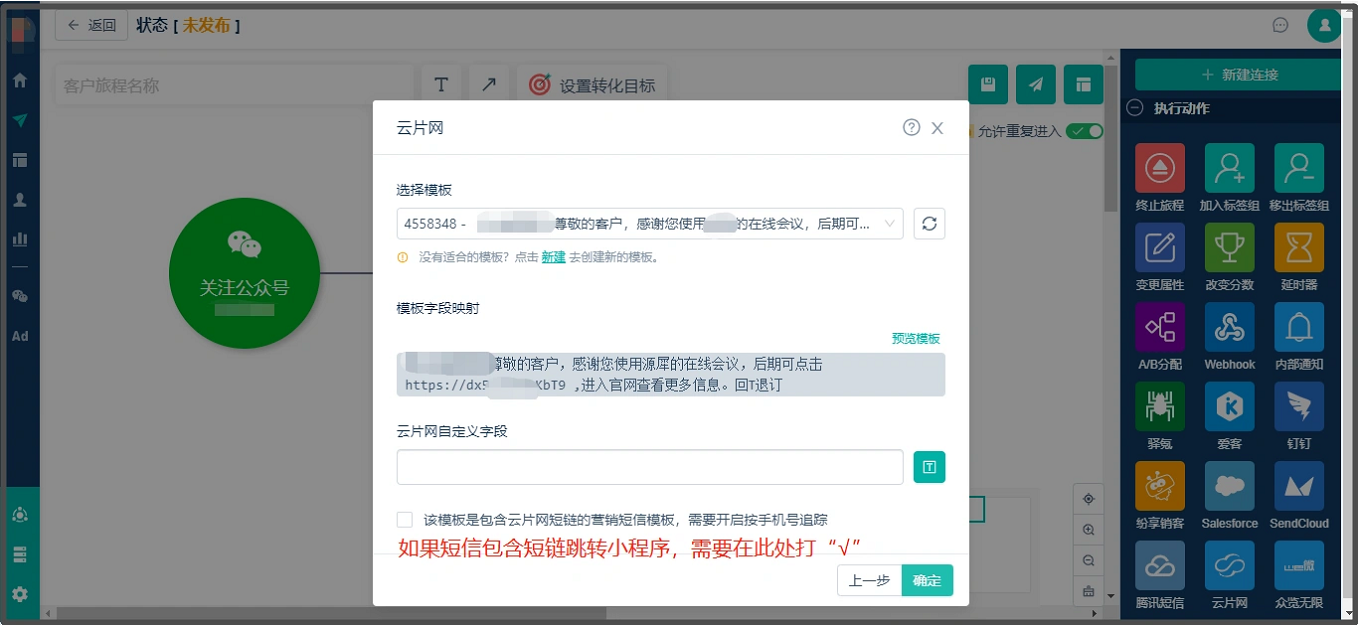Open the table layout sidebar icon
This screenshot has height=625, width=1359.
pos(19,160)
